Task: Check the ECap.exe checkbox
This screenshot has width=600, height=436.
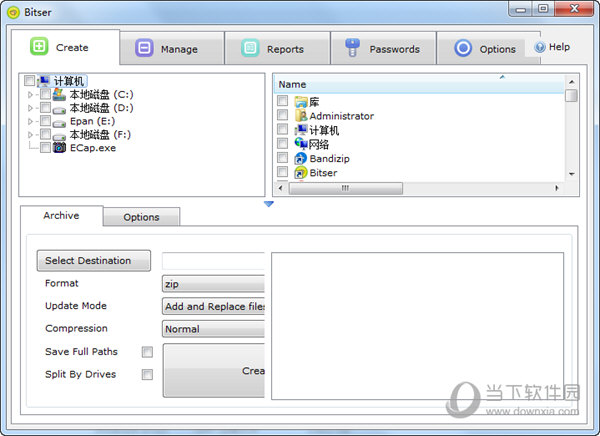Action: 45,147
